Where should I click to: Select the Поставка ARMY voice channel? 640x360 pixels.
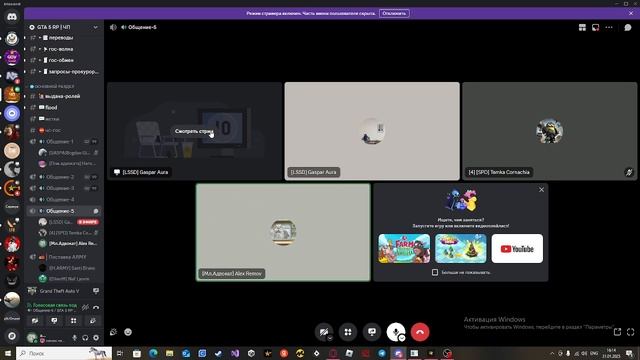(x=63, y=257)
